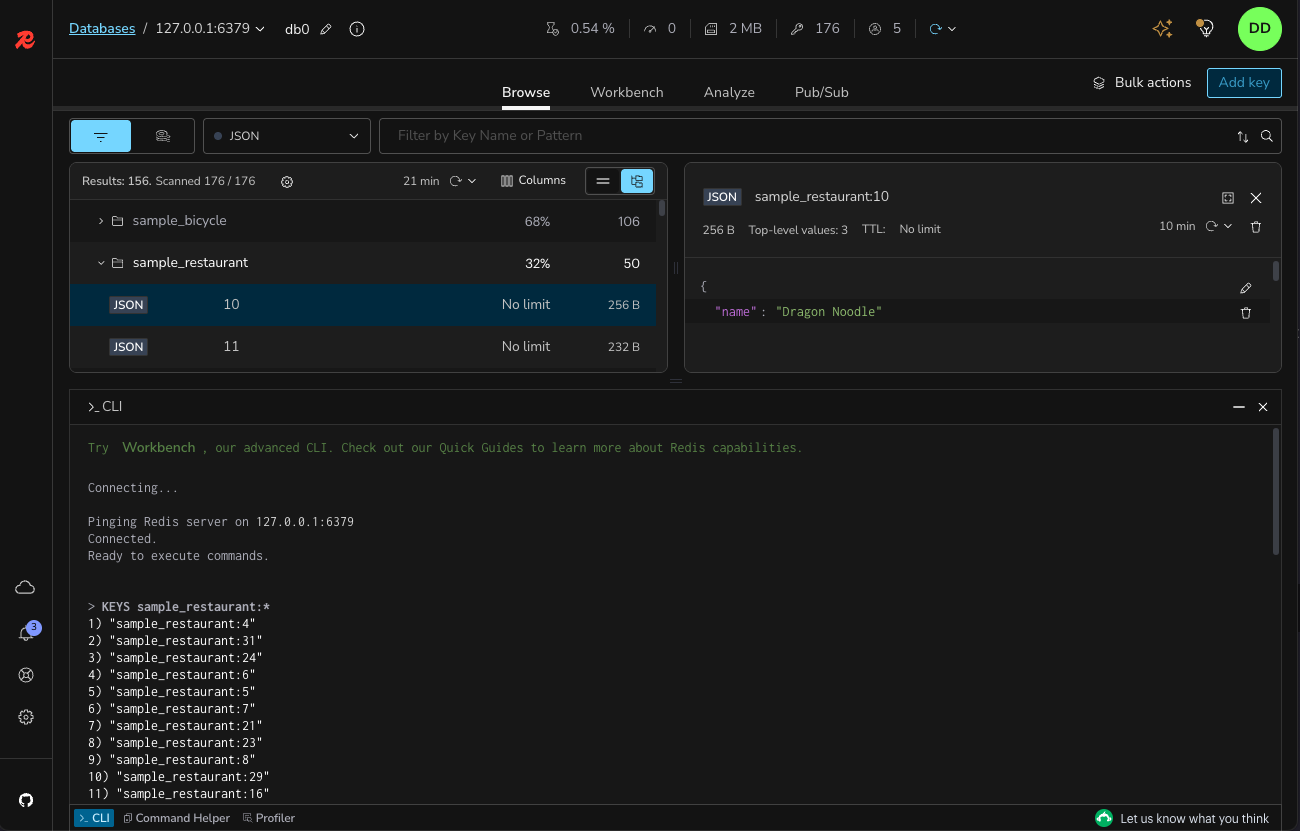Switch to tree view toggle
1300x831 pixels.
pos(637,181)
